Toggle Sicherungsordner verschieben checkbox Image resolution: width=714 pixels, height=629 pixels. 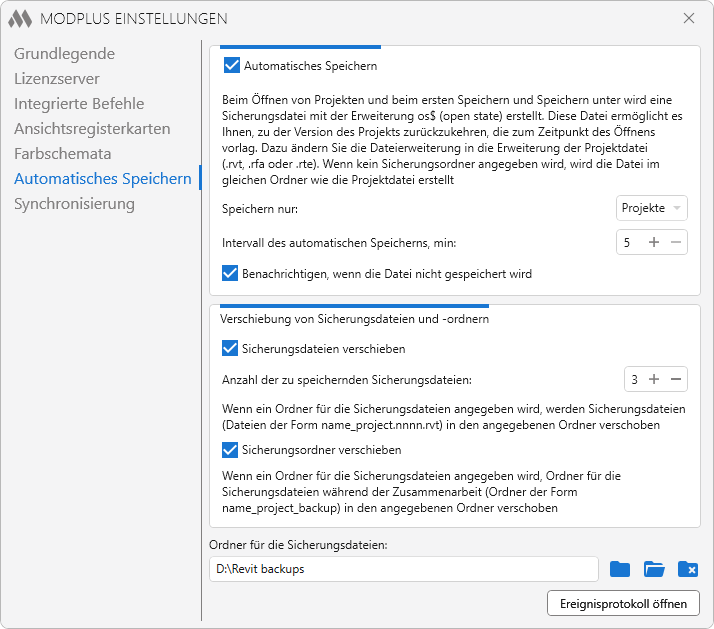230,450
